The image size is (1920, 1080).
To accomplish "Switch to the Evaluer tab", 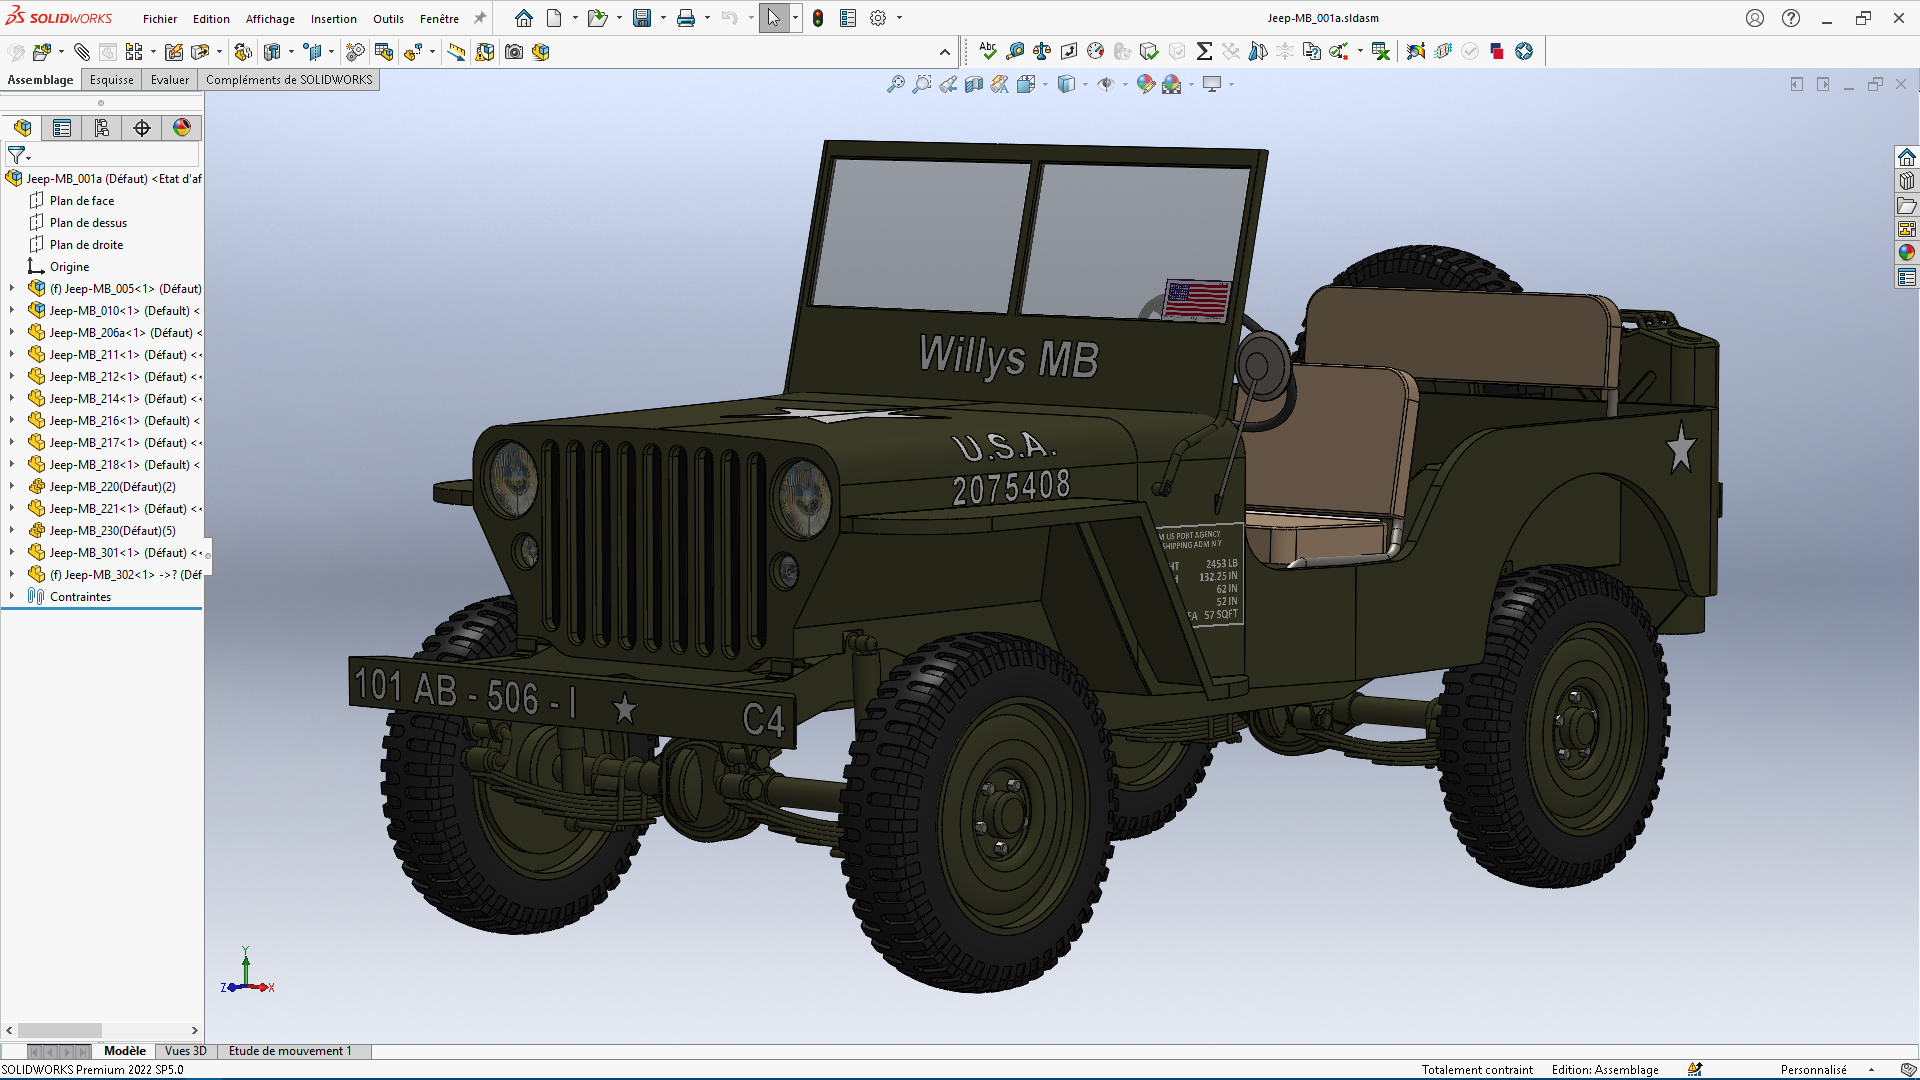I will pos(170,80).
